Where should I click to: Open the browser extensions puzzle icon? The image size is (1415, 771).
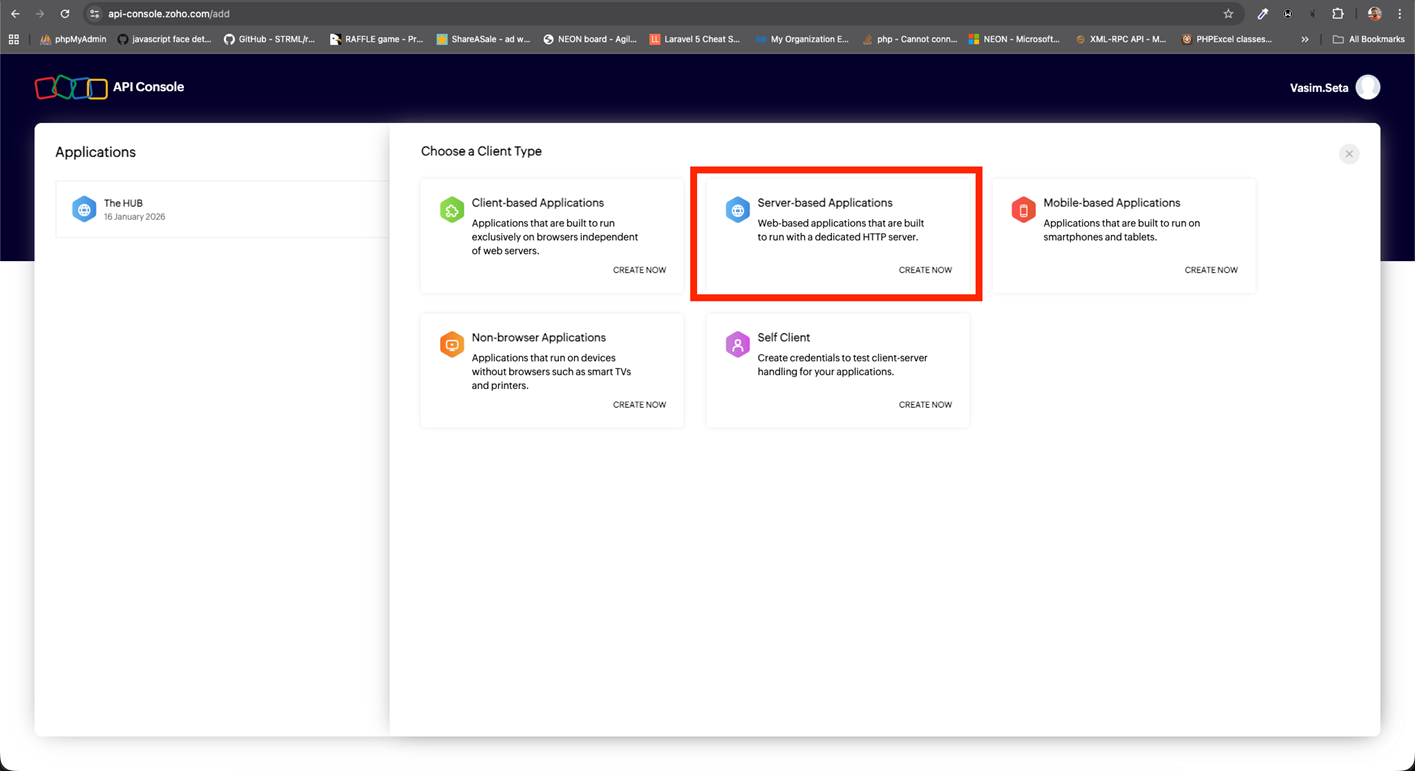pos(1338,14)
